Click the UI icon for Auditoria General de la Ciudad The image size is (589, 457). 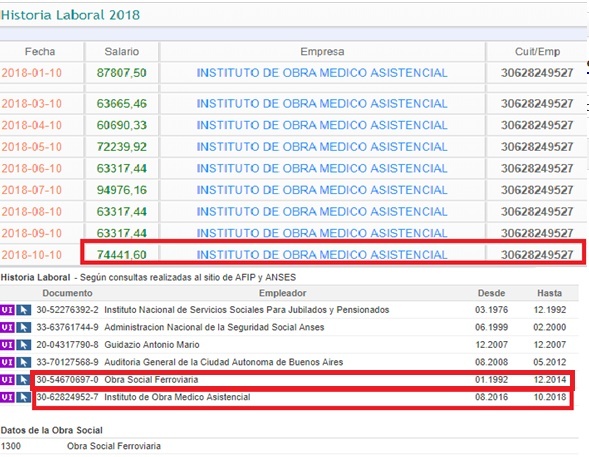click(7, 362)
